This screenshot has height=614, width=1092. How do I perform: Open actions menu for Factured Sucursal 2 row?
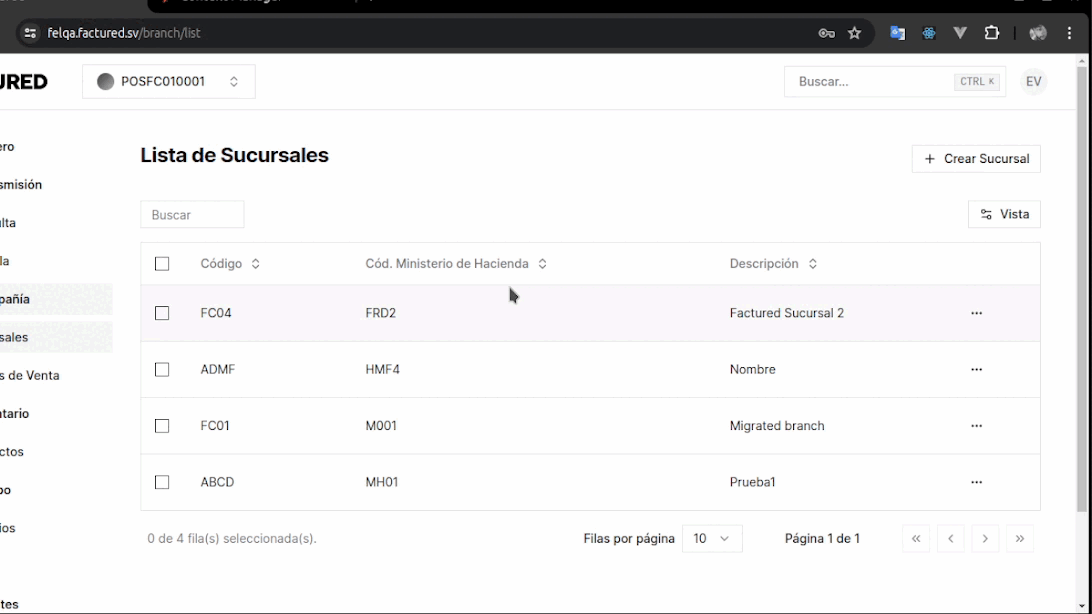tap(976, 313)
